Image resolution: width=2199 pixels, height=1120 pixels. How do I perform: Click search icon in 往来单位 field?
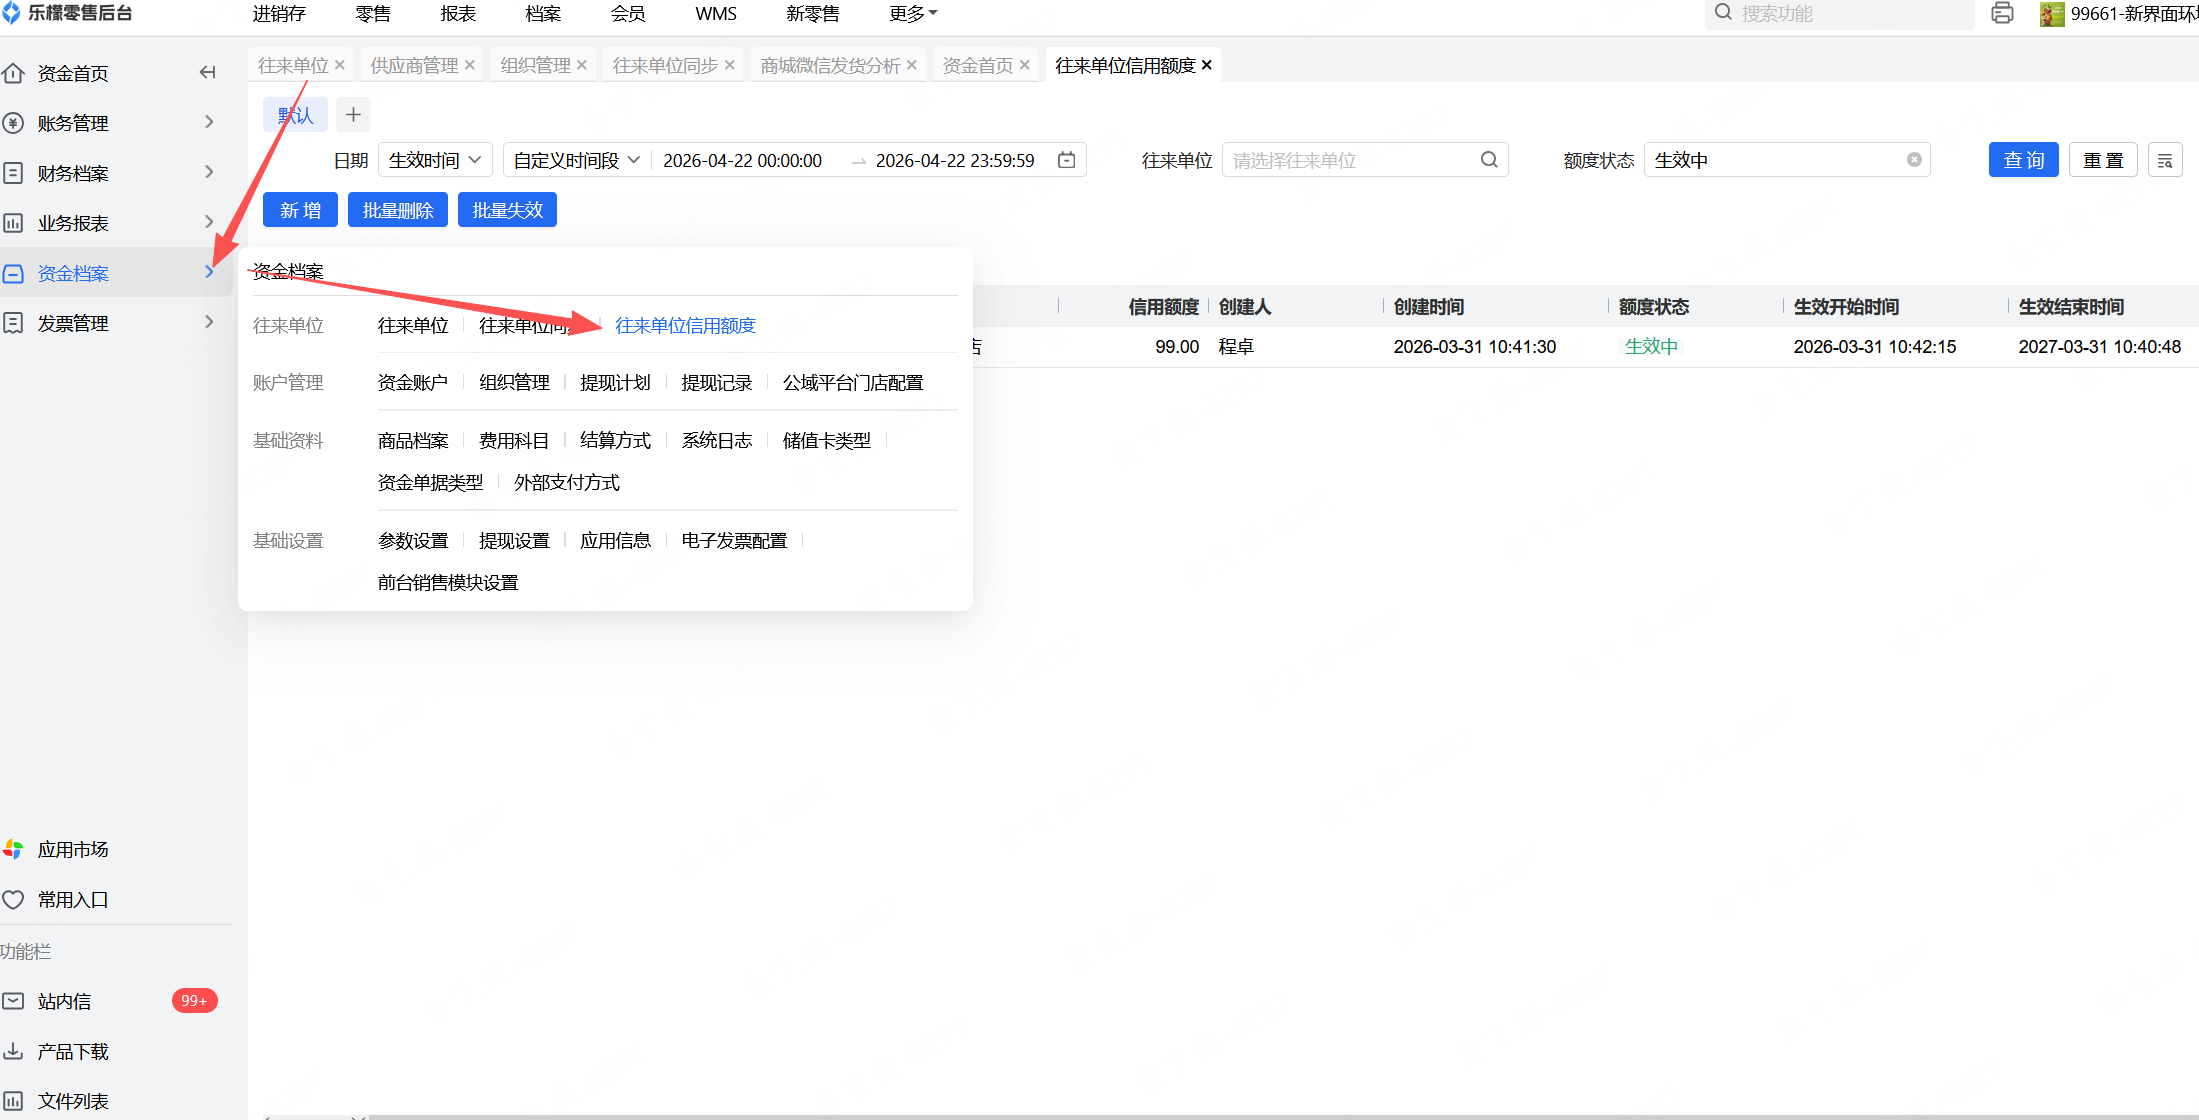coord(1488,160)
